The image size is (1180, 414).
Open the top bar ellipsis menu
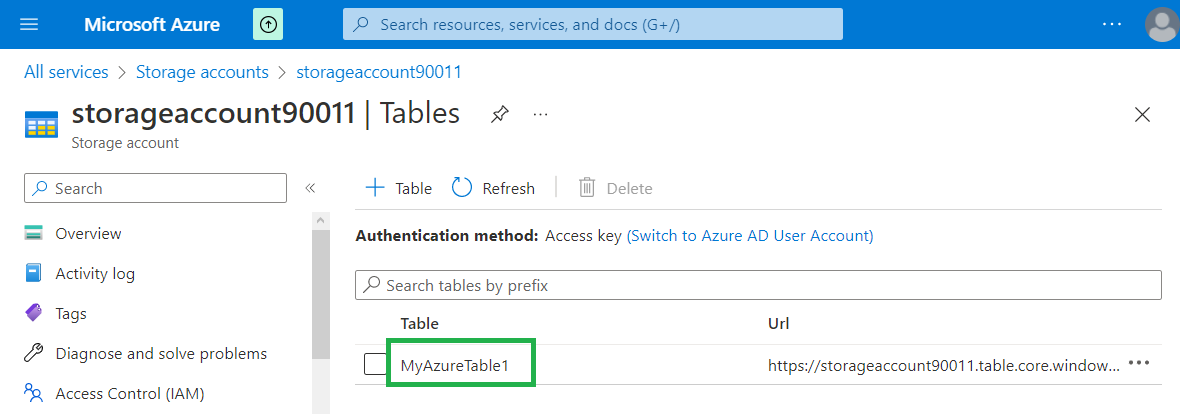[x=1112, y=24]
